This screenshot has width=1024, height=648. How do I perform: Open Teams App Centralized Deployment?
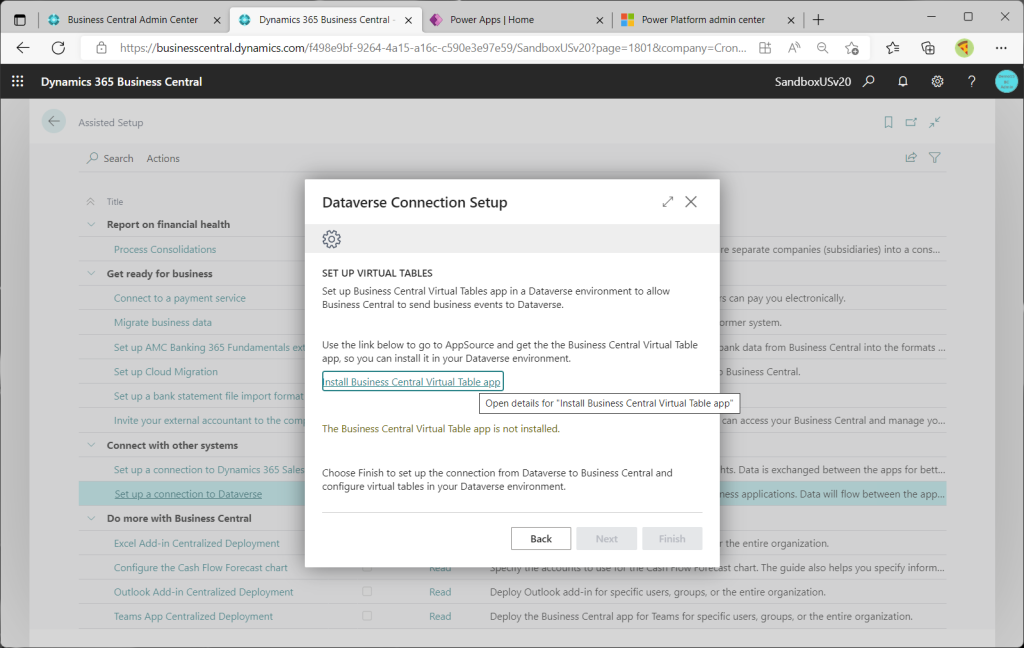193,616
